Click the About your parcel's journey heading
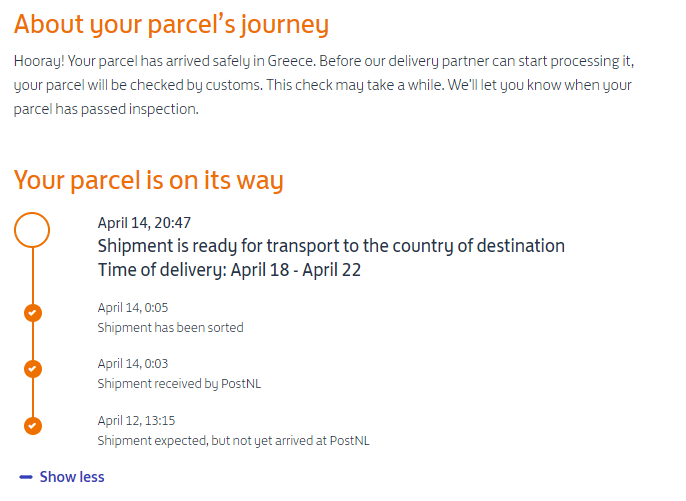Viewport: 686px width, 501px height. (x=171, y=25)
